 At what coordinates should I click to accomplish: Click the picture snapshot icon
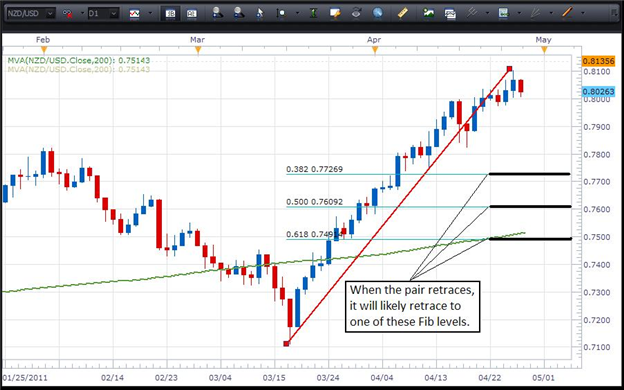(429, 13)
